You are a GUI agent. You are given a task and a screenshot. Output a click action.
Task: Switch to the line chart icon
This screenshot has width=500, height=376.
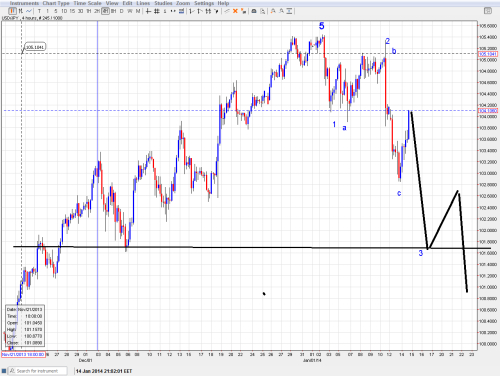[x=29, y=11]
